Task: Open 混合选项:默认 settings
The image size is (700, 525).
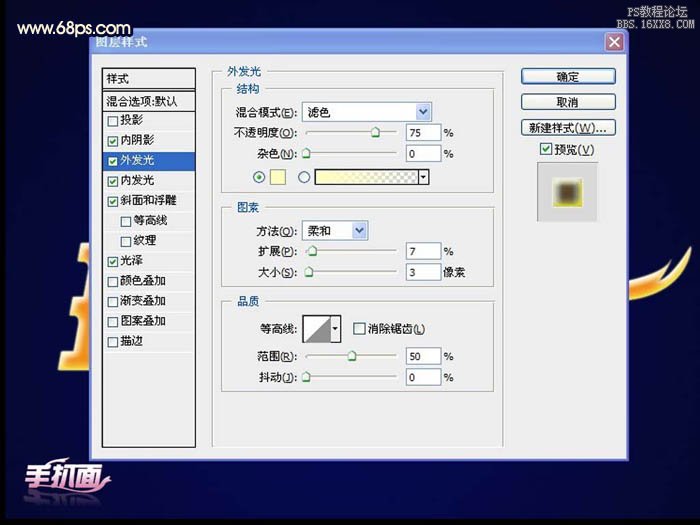Action: click(149, 101)
